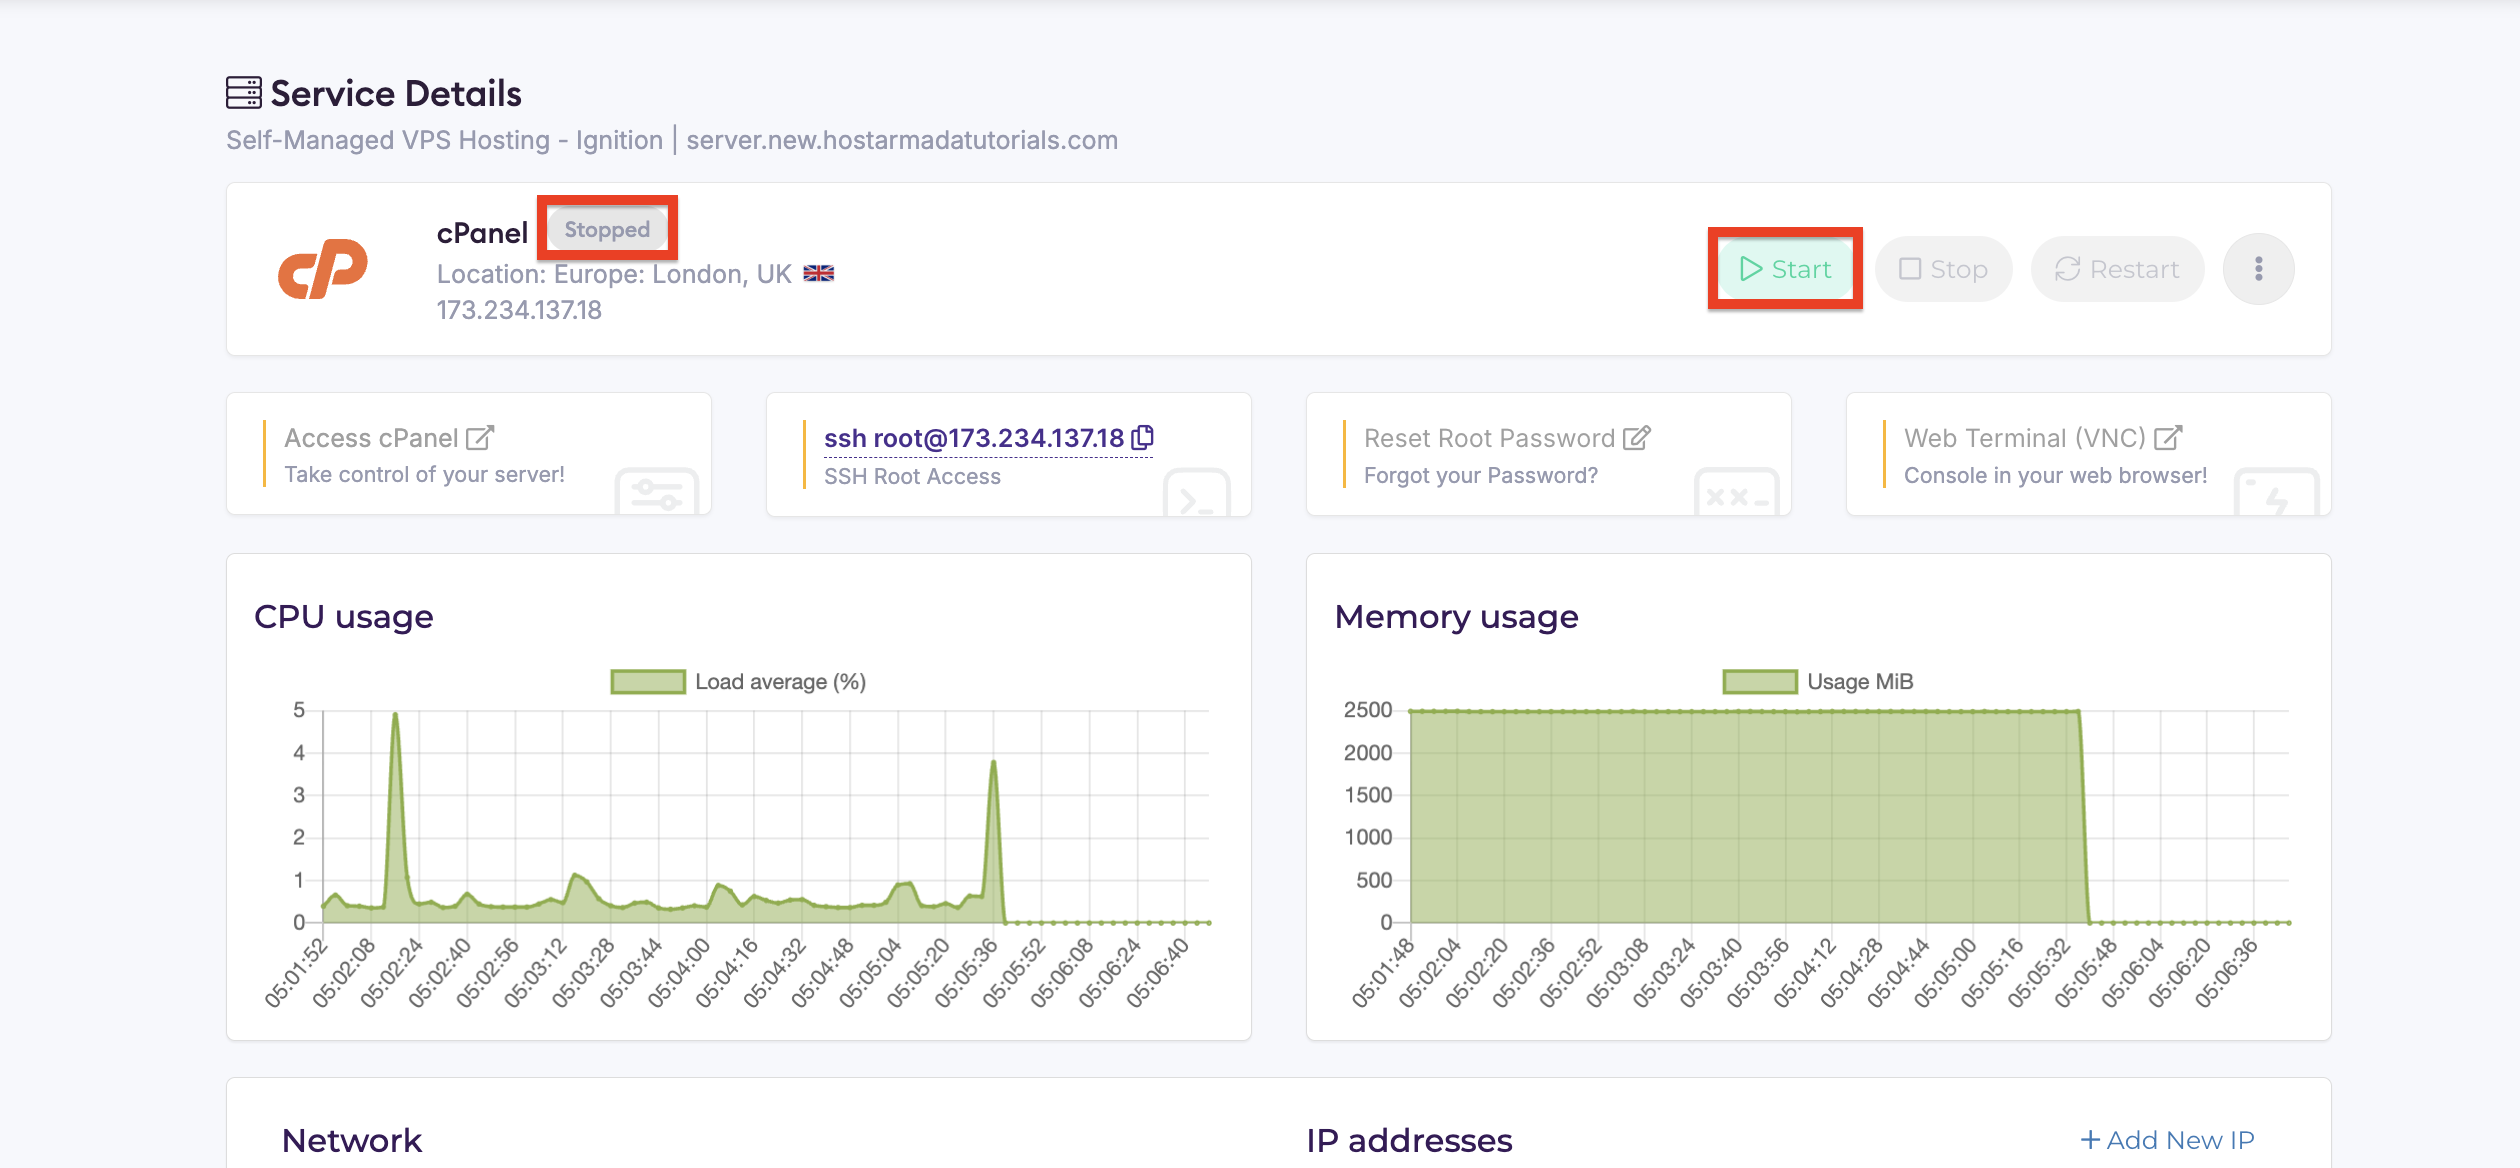Click the Stopped status badge
2520x1168 pixels.
pyautogui.click(x=607, y=229)
